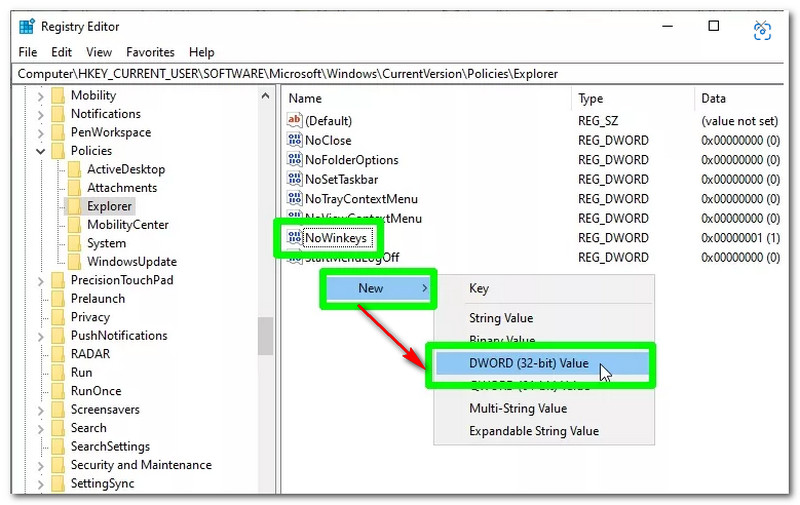Click the tree pane scrollbar thumb
Viewport: 800px width, 505px height.
[x=265, y=336]
